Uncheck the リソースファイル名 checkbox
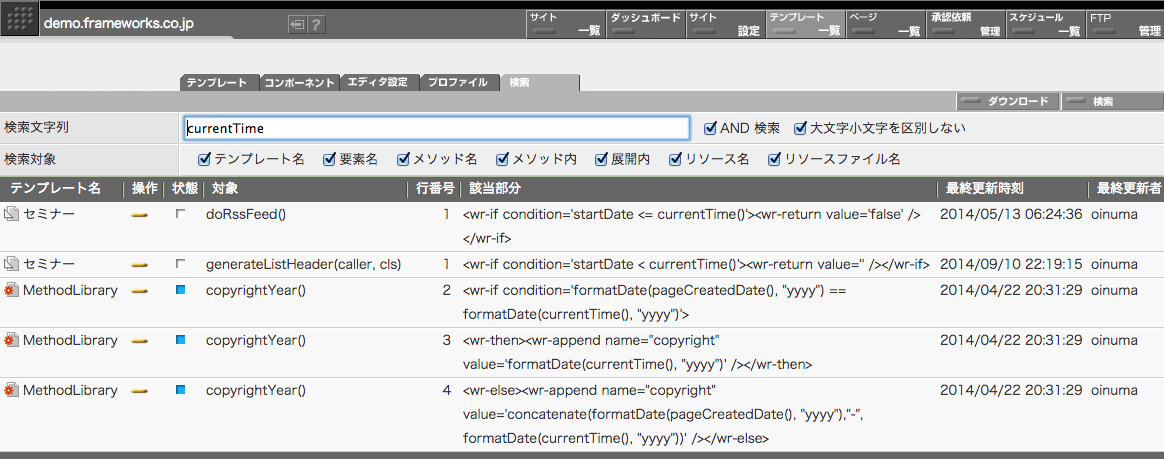The image size is (1164, 460). [774, 159]
